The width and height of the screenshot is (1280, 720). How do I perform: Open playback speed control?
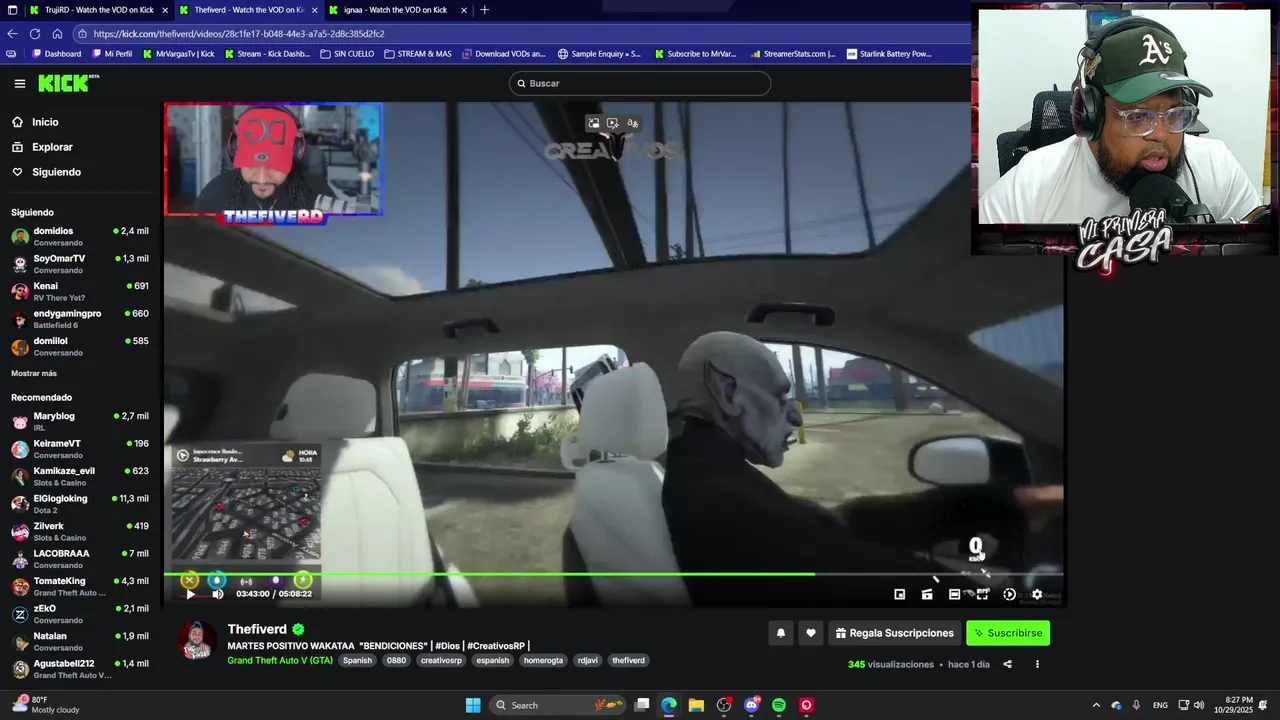(x=1010, y=594)
